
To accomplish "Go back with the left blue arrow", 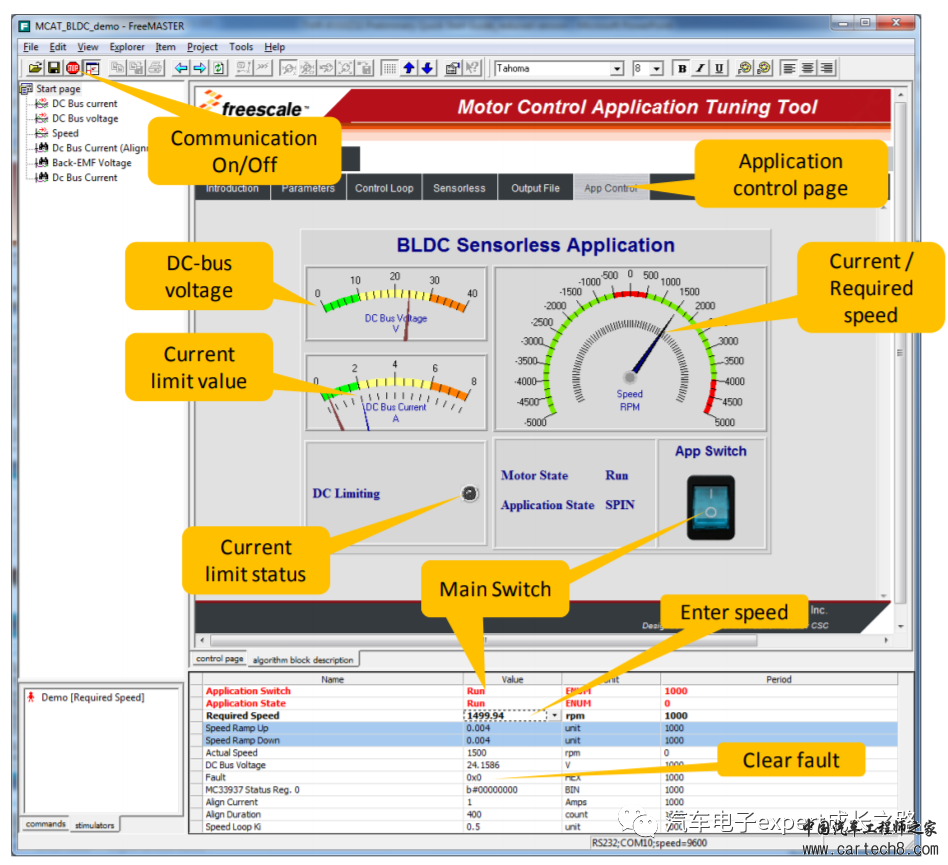I will pyautogui.click(x=181, y=68).
